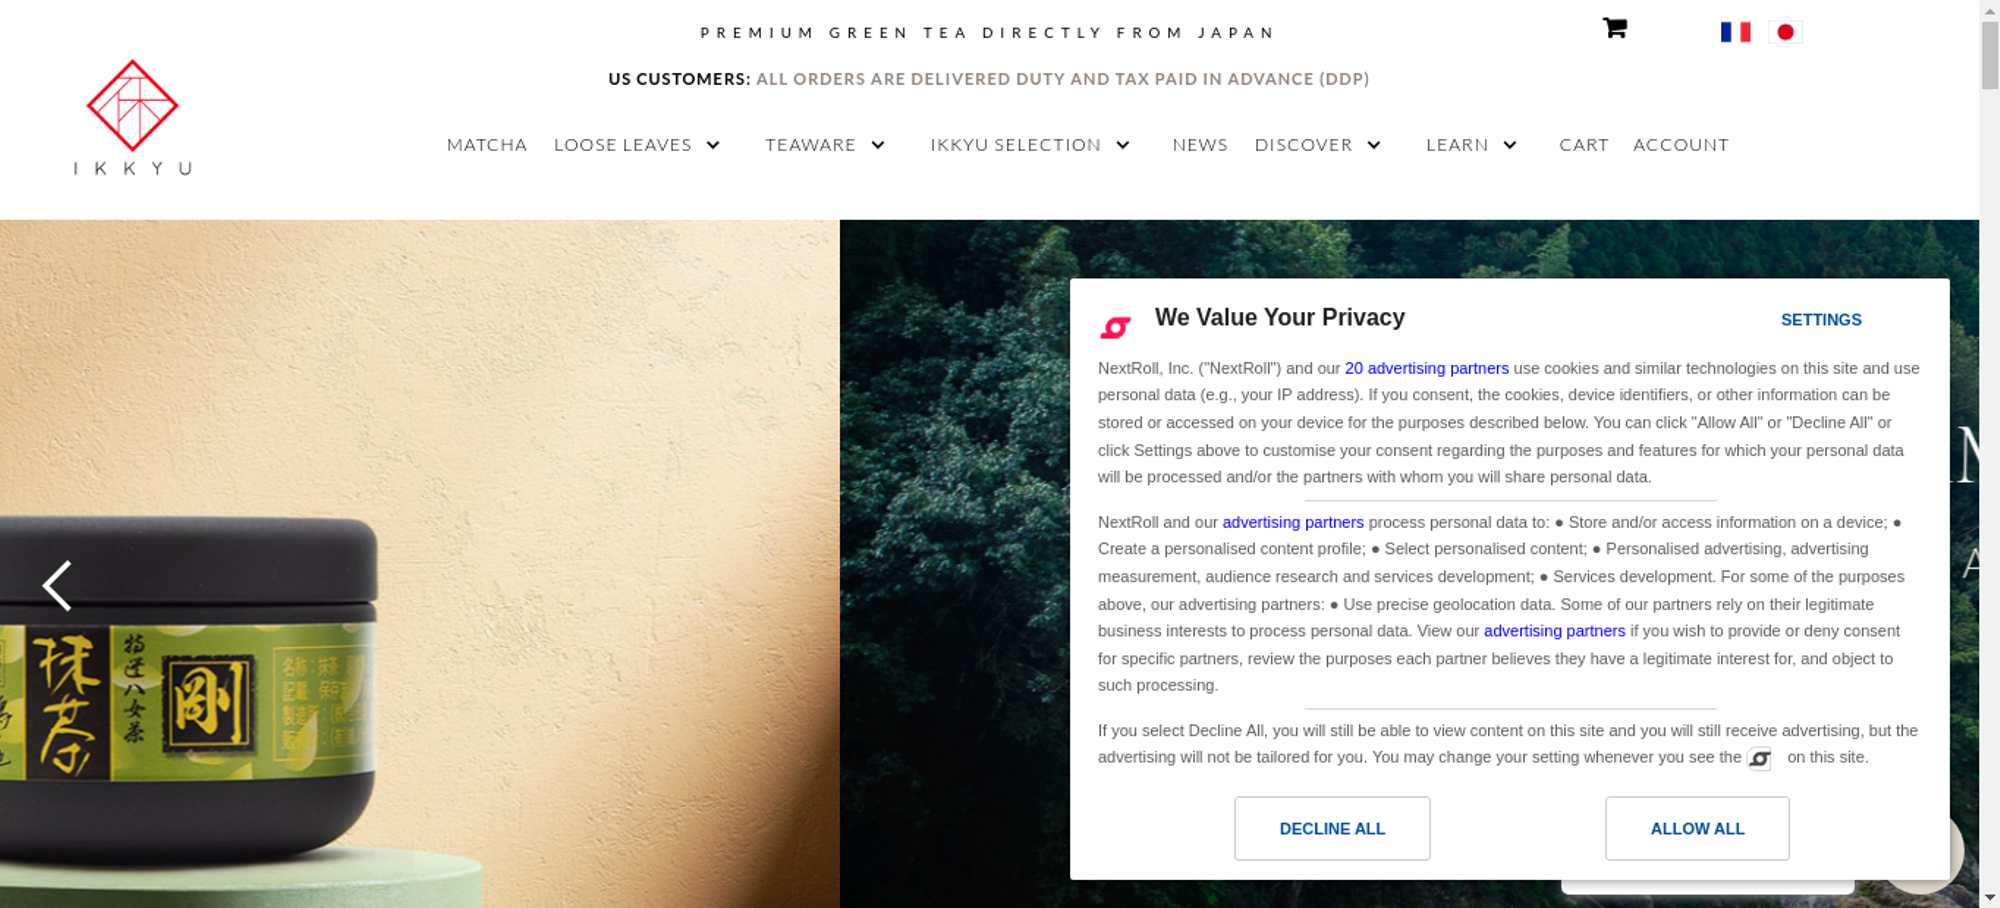Click the Decline All button

[x=1332, y=828]
